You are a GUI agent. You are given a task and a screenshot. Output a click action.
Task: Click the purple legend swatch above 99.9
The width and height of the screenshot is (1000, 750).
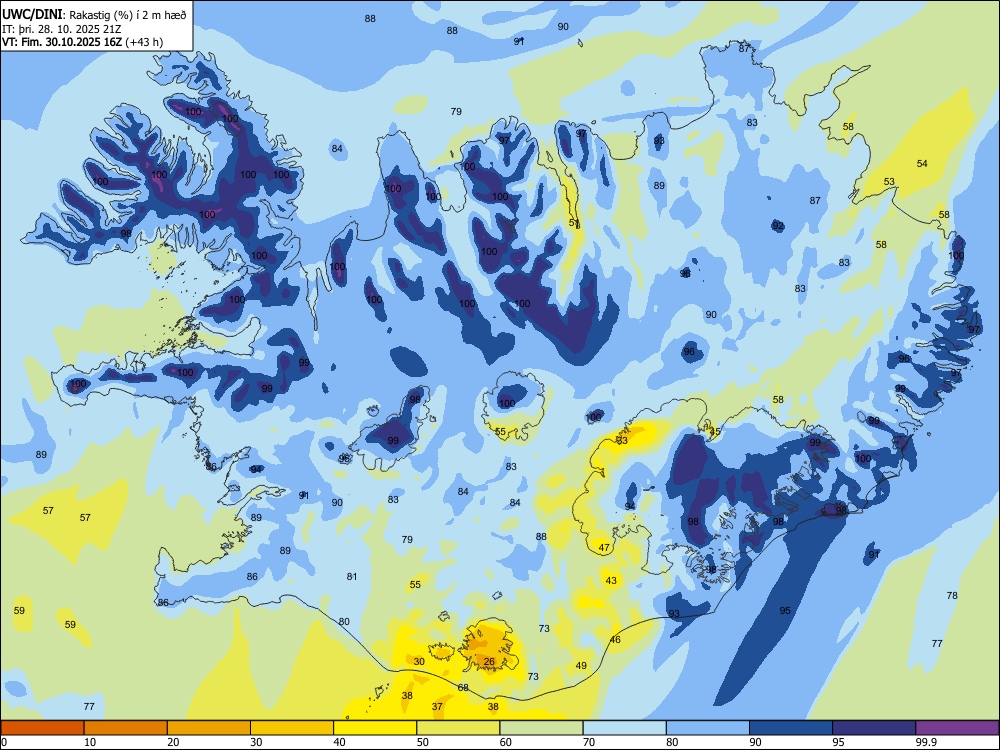coord(957,728)
